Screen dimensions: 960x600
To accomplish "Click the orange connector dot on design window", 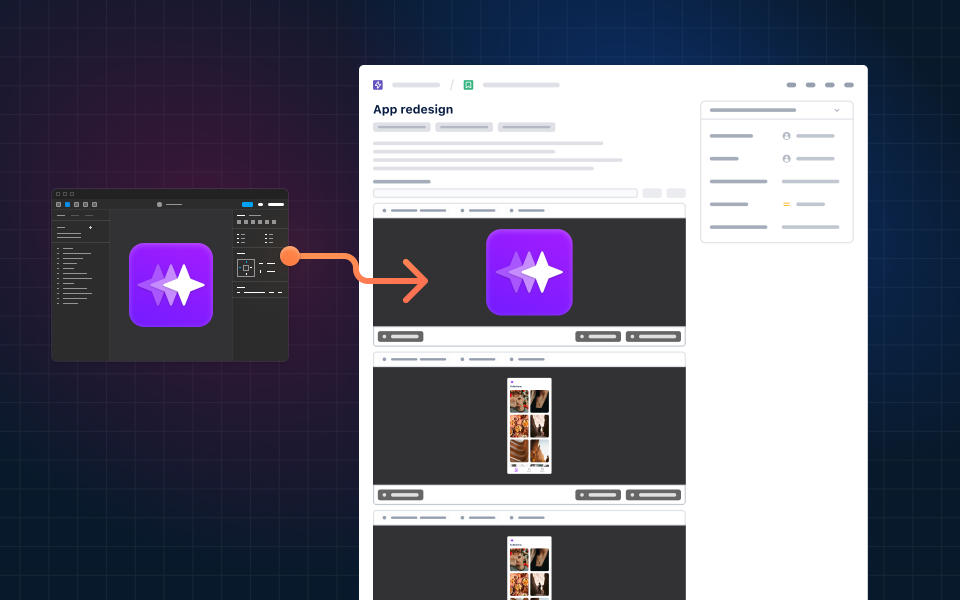I will 290,256.
